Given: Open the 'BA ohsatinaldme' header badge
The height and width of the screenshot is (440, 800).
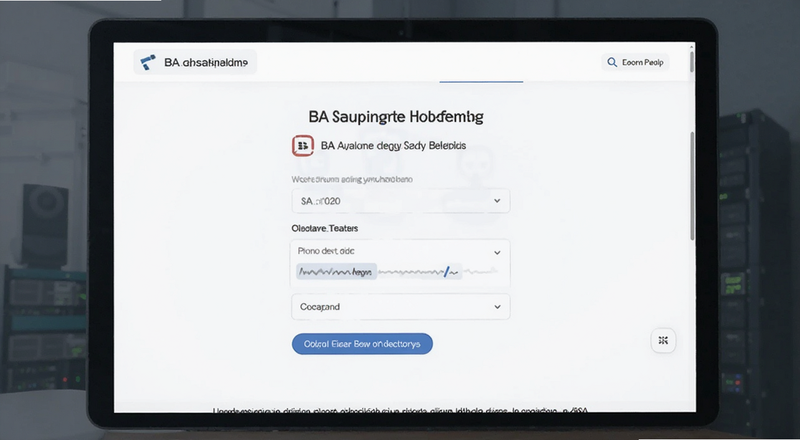Looking at the screenshot, I should (195, 62).
